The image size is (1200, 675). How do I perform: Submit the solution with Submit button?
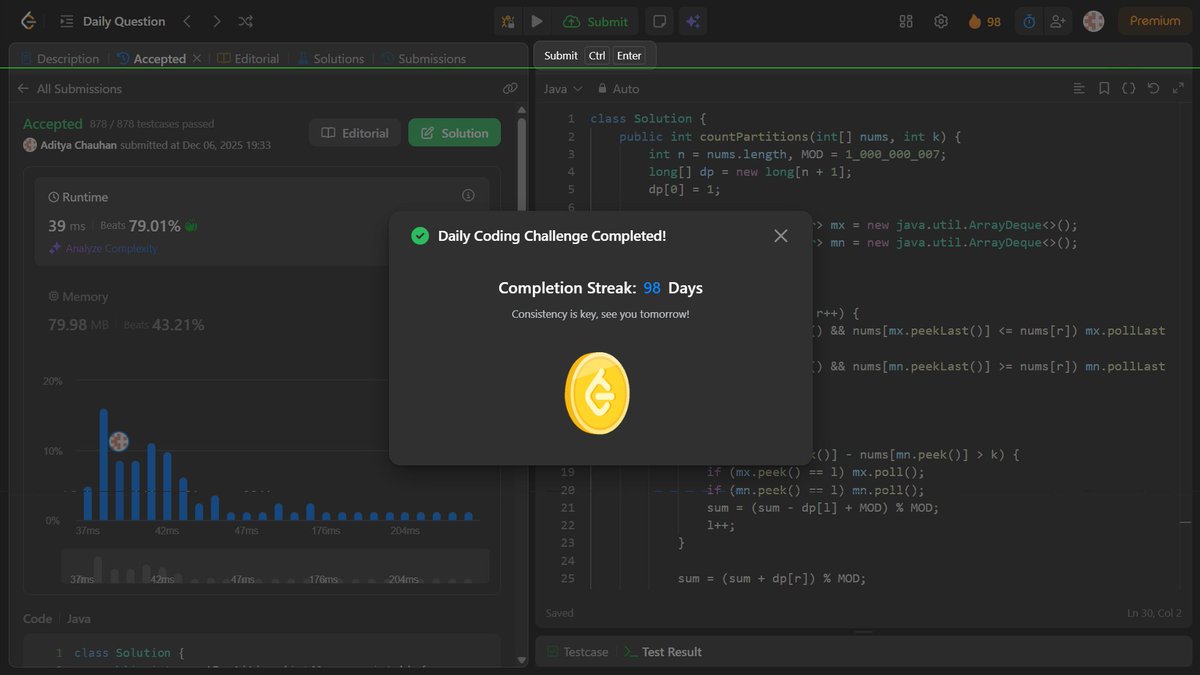[x=596, y=21]
